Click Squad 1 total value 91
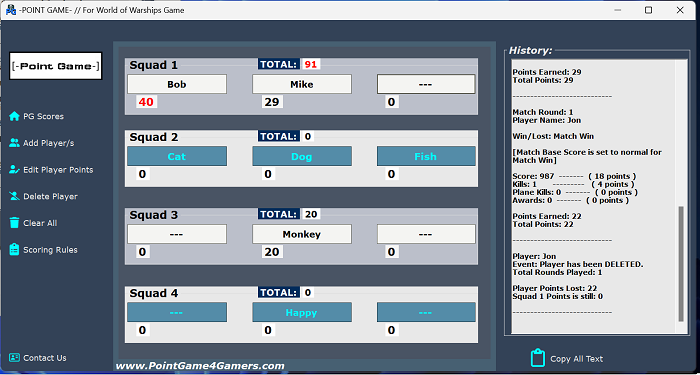This screenshot has height=375, width=700. [311, 64]
